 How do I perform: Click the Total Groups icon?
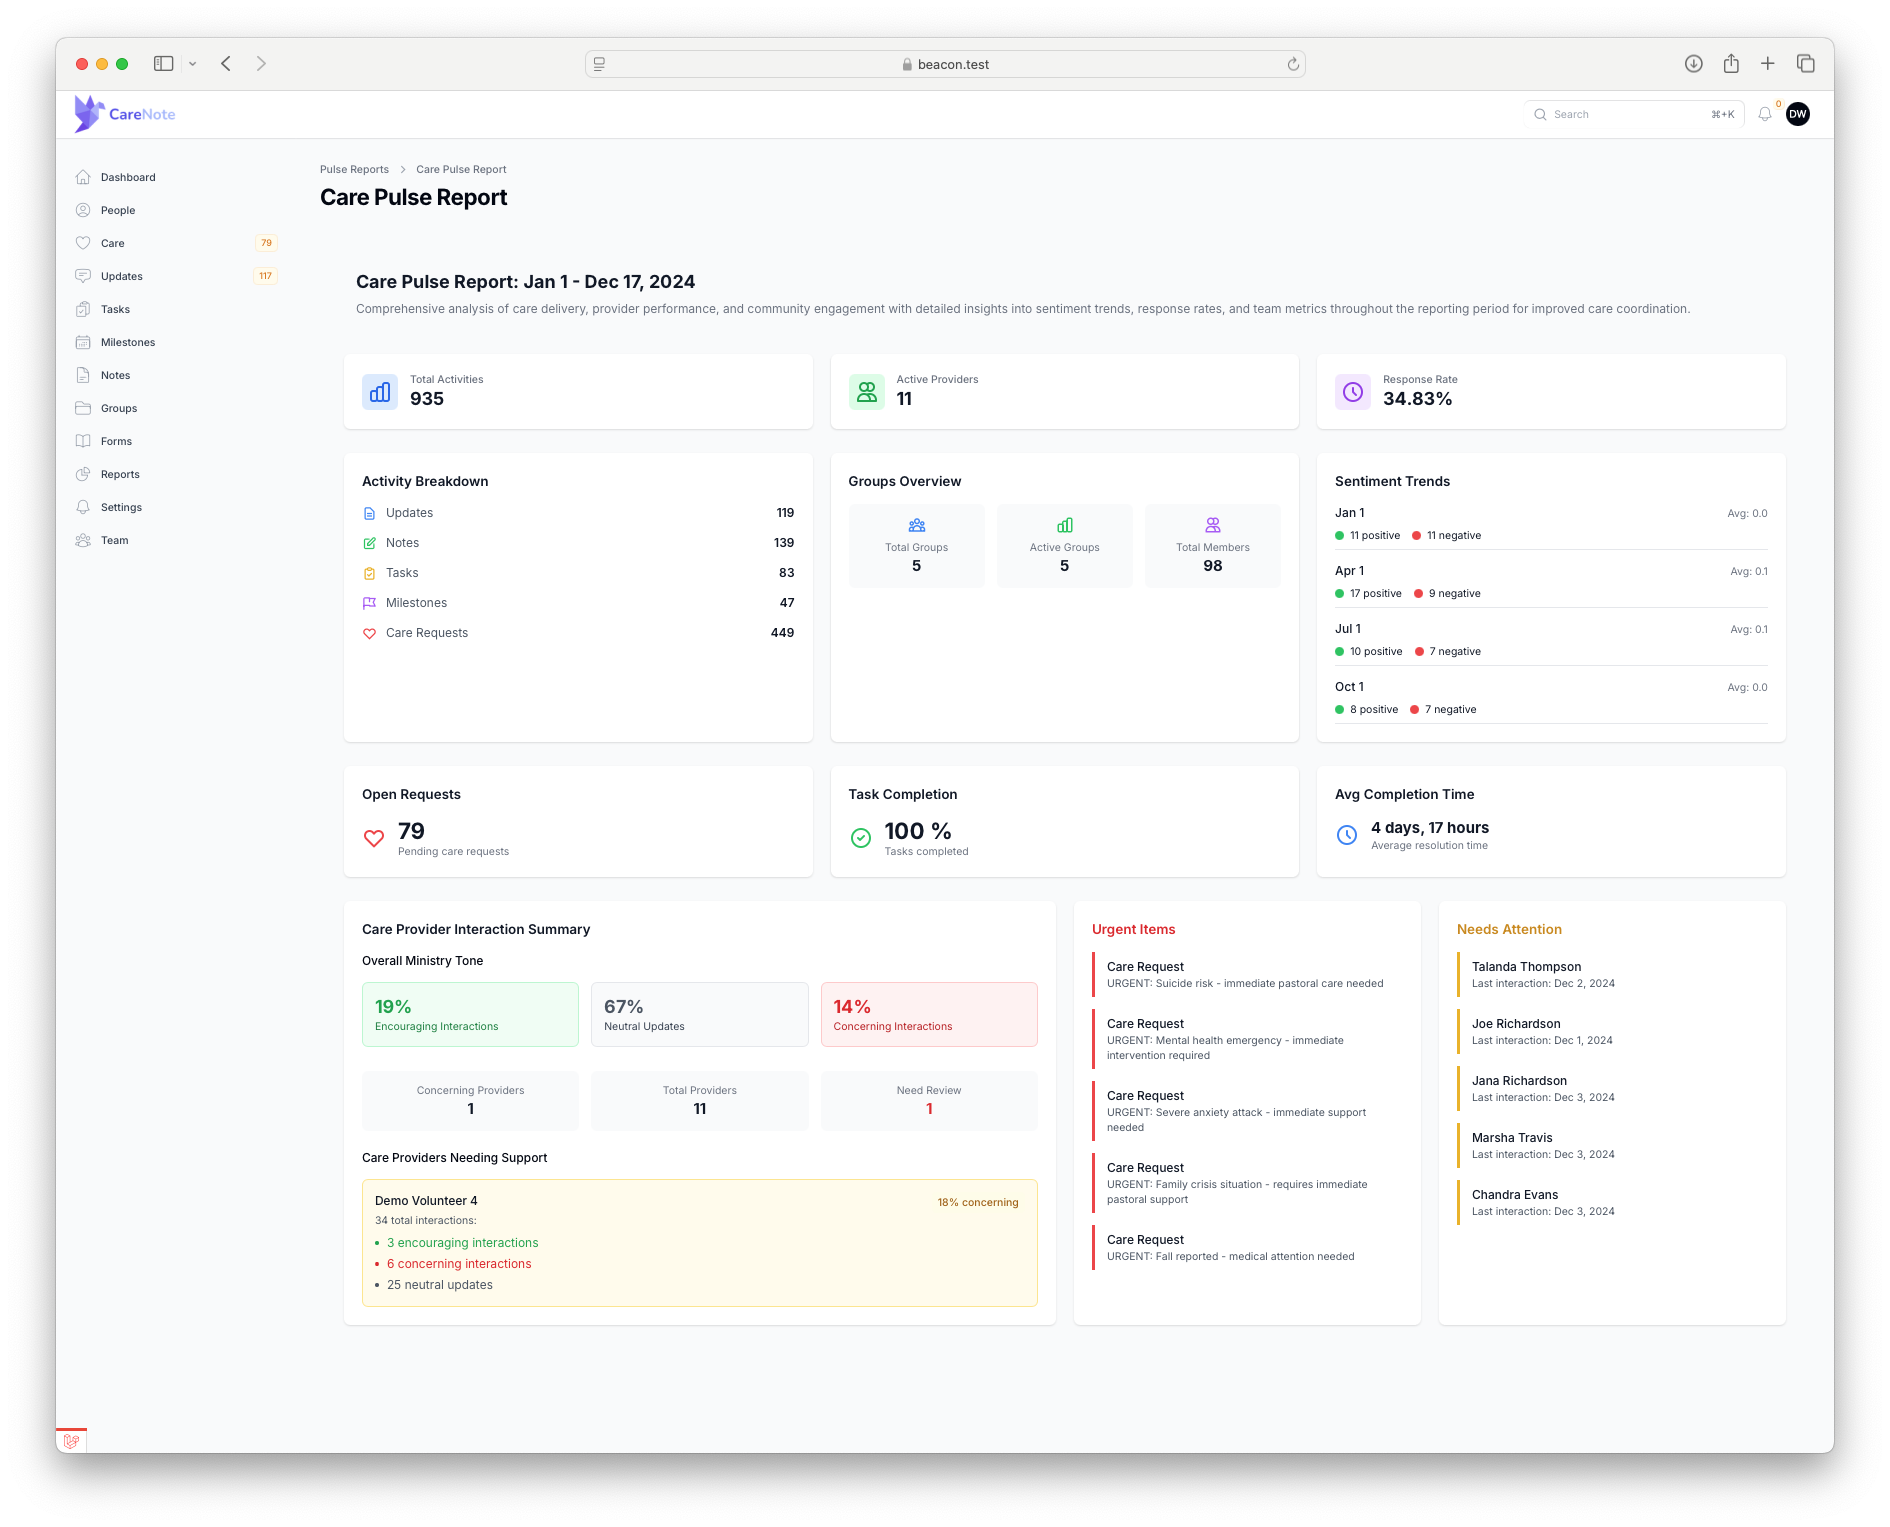click(917, 525)
